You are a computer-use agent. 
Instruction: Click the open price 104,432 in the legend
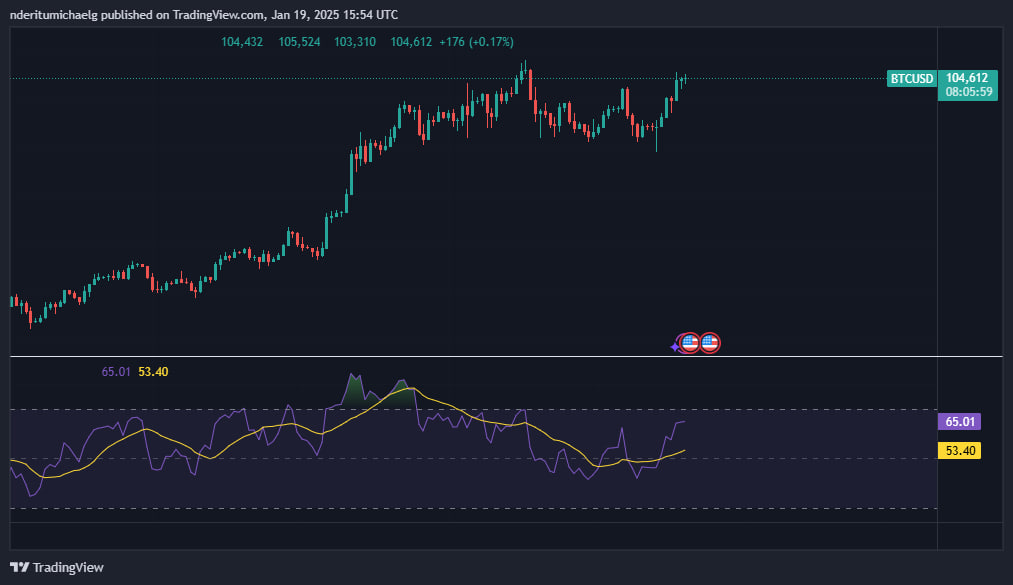(x=242, y=42)
